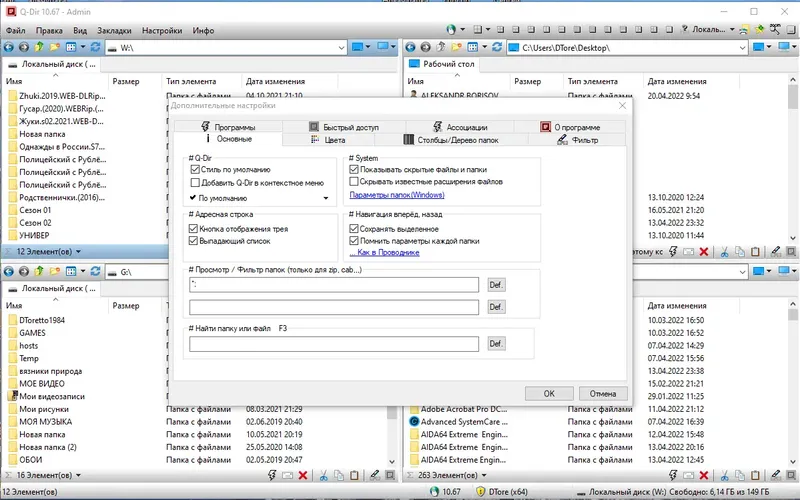Switch to the Программы tab

[228, 127]
